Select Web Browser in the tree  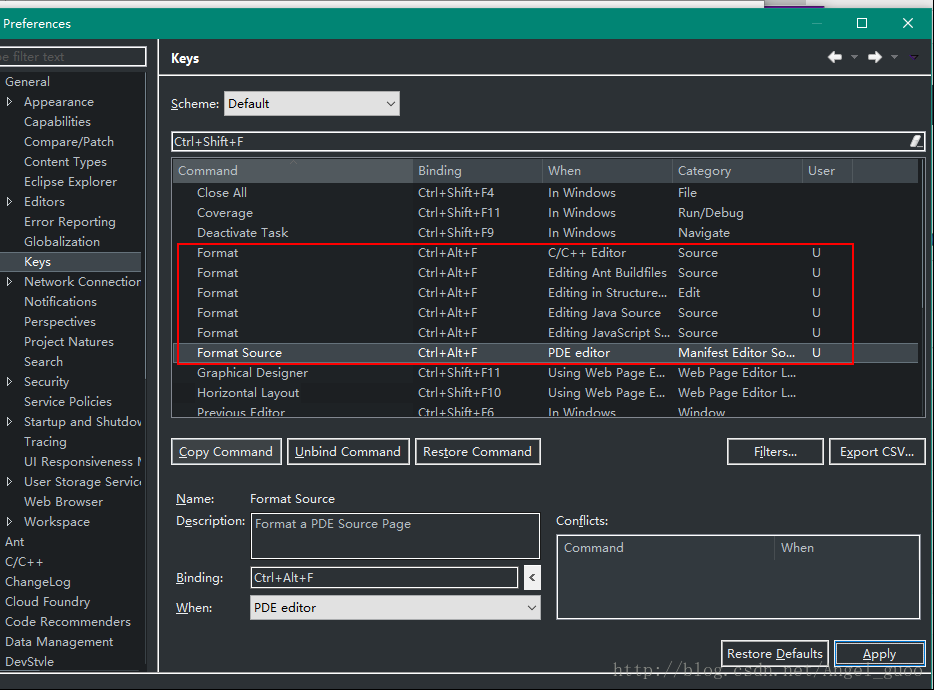[63, 502]
